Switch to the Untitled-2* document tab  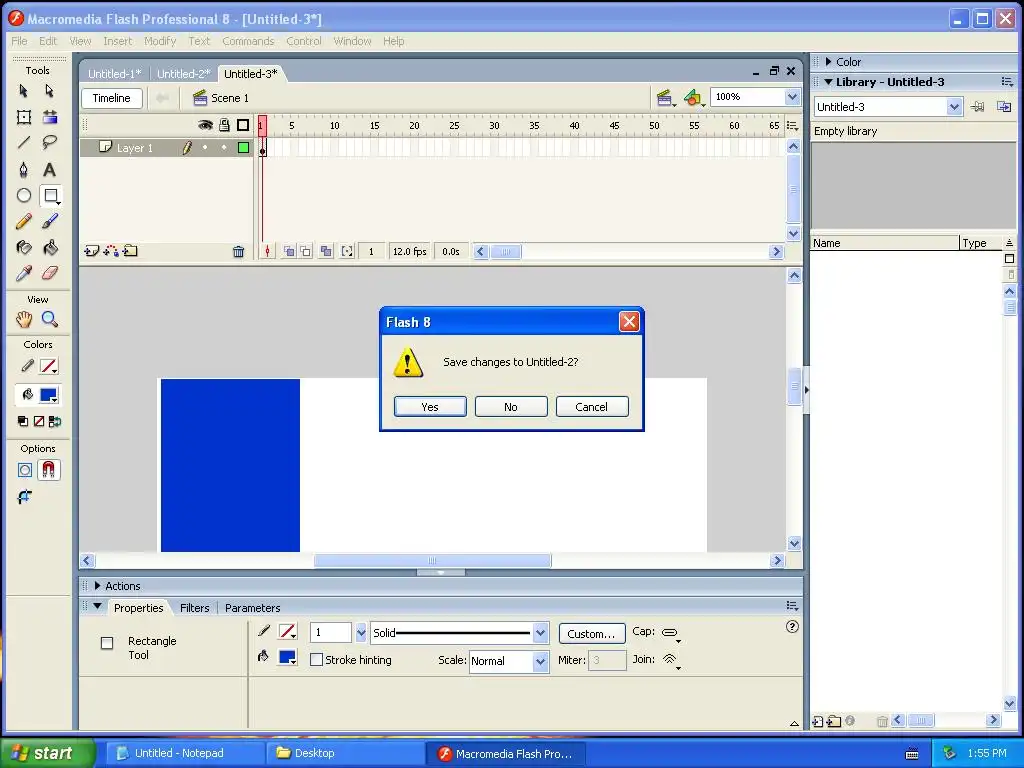pos(184,74)
